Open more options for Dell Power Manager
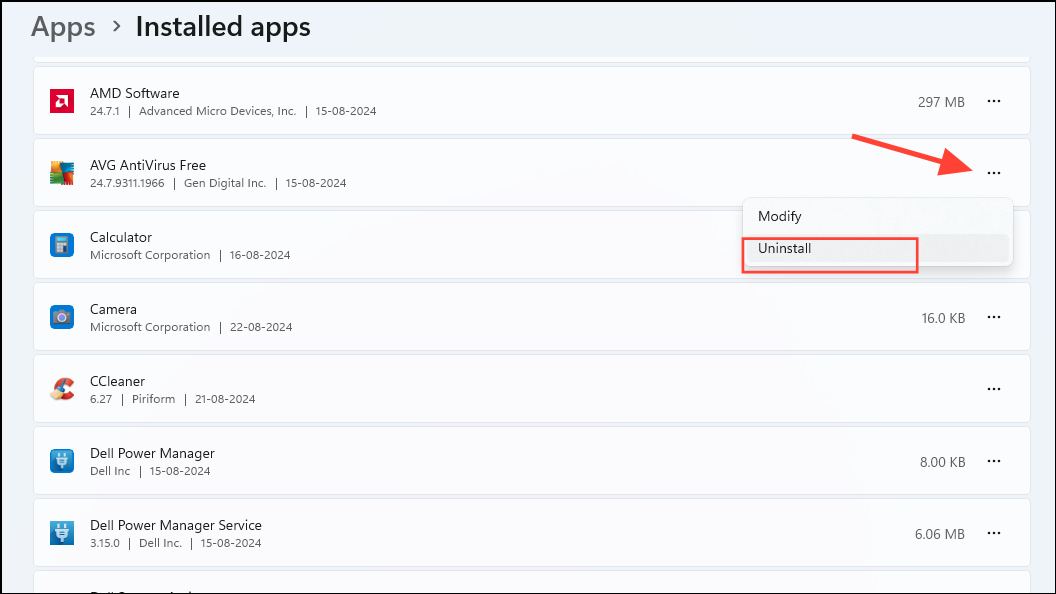1056x594 pixels. [x=993, y=461]
